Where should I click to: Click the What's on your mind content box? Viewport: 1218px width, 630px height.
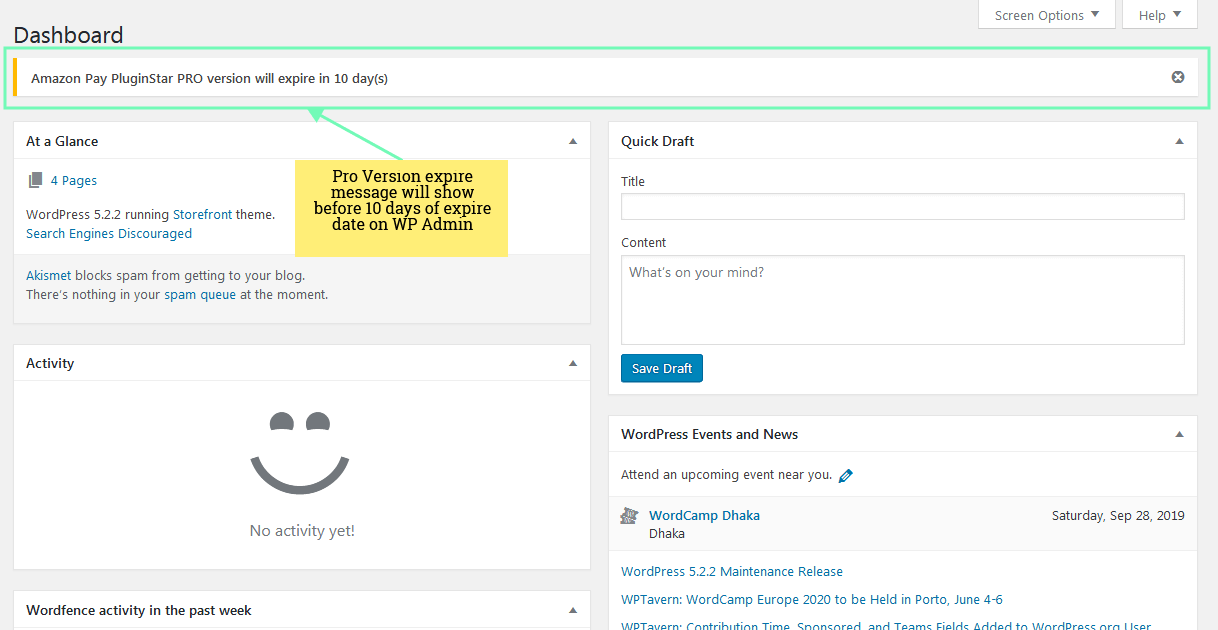coord(903,300)
